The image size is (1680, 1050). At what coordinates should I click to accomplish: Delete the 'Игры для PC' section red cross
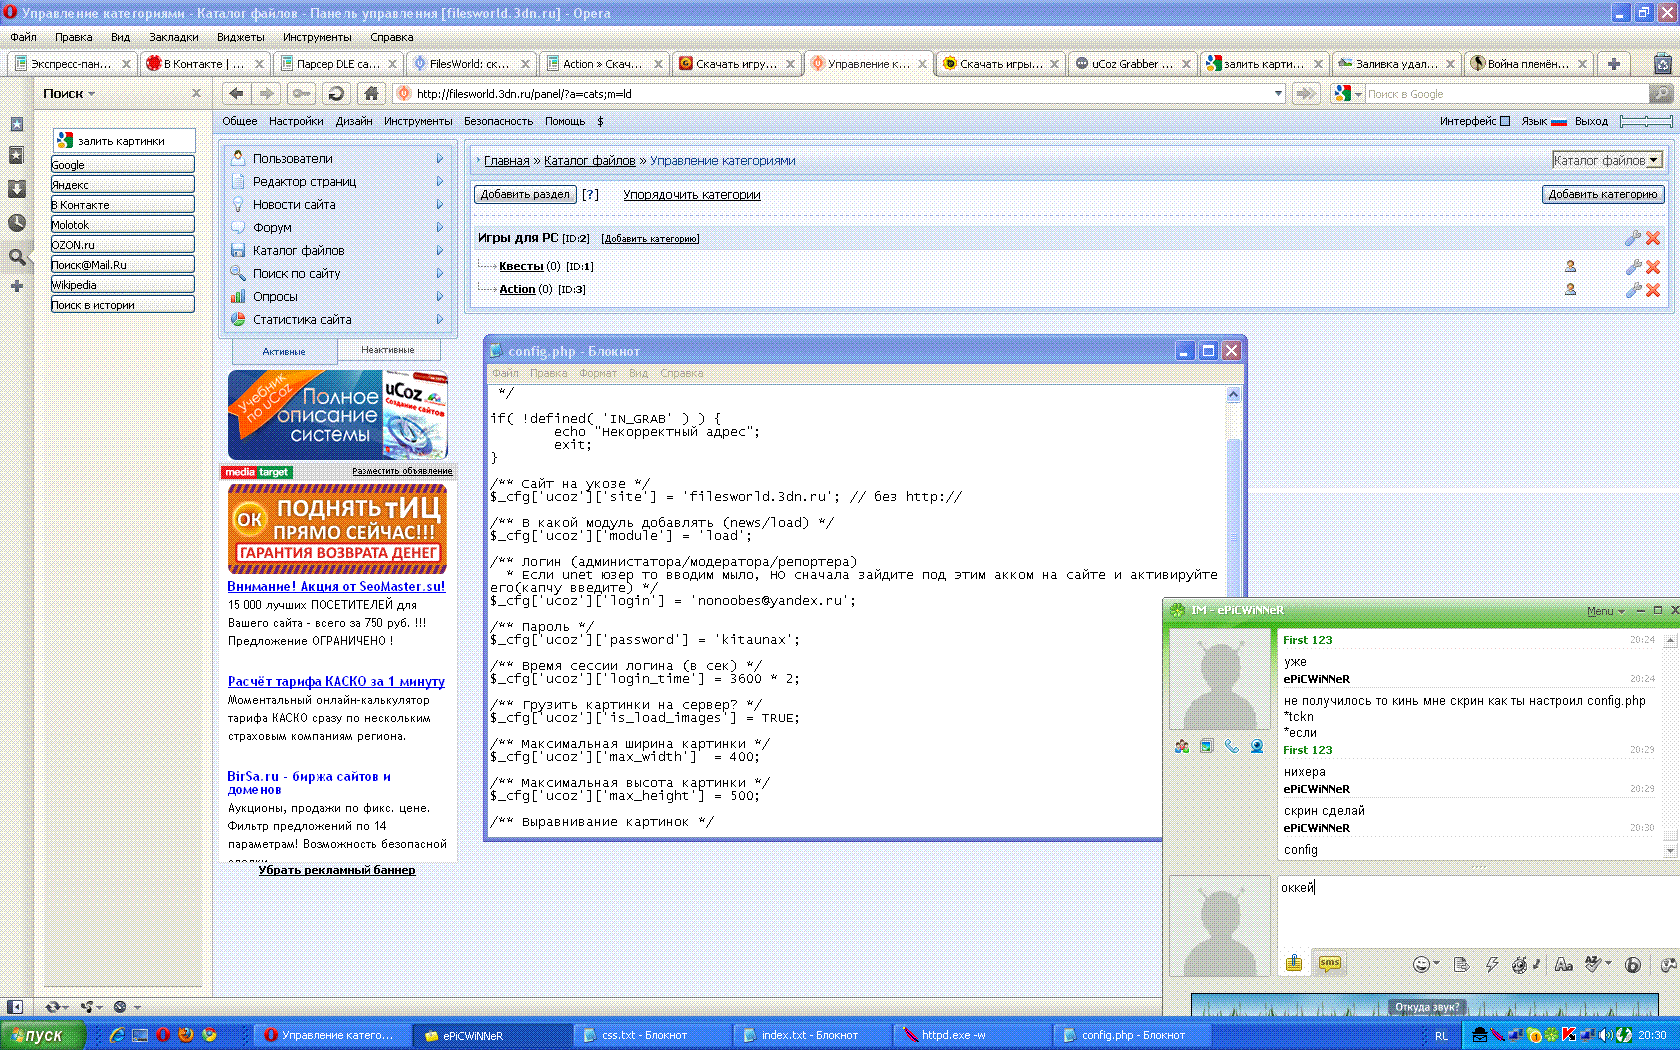tap(1653, 238)
